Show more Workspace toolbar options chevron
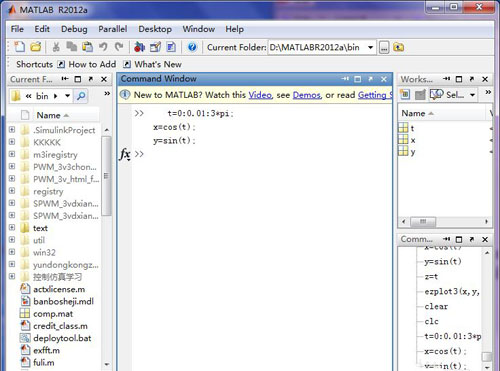 pyautogui.click(x=488, y=92)
